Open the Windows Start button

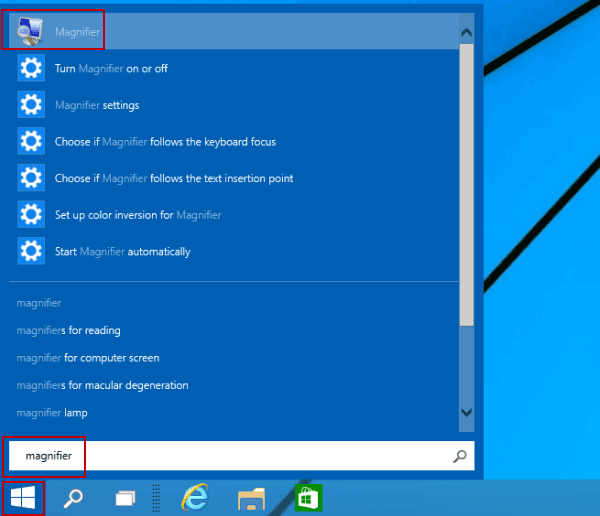(x=23, y=498)
